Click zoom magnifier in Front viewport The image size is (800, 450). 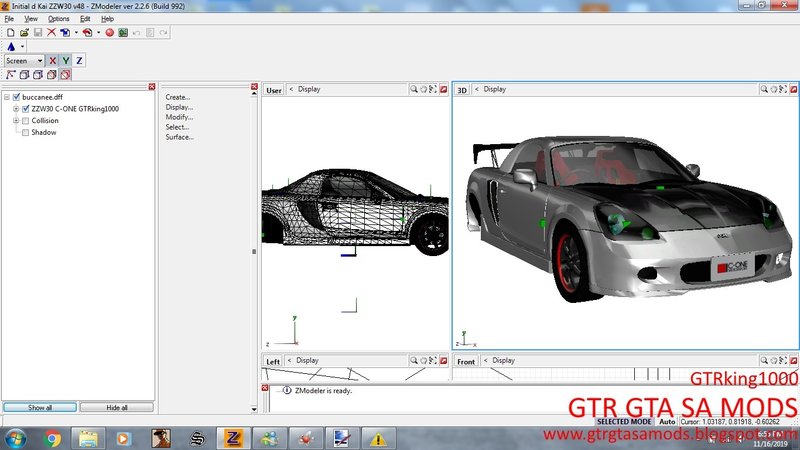click(764, 360)
